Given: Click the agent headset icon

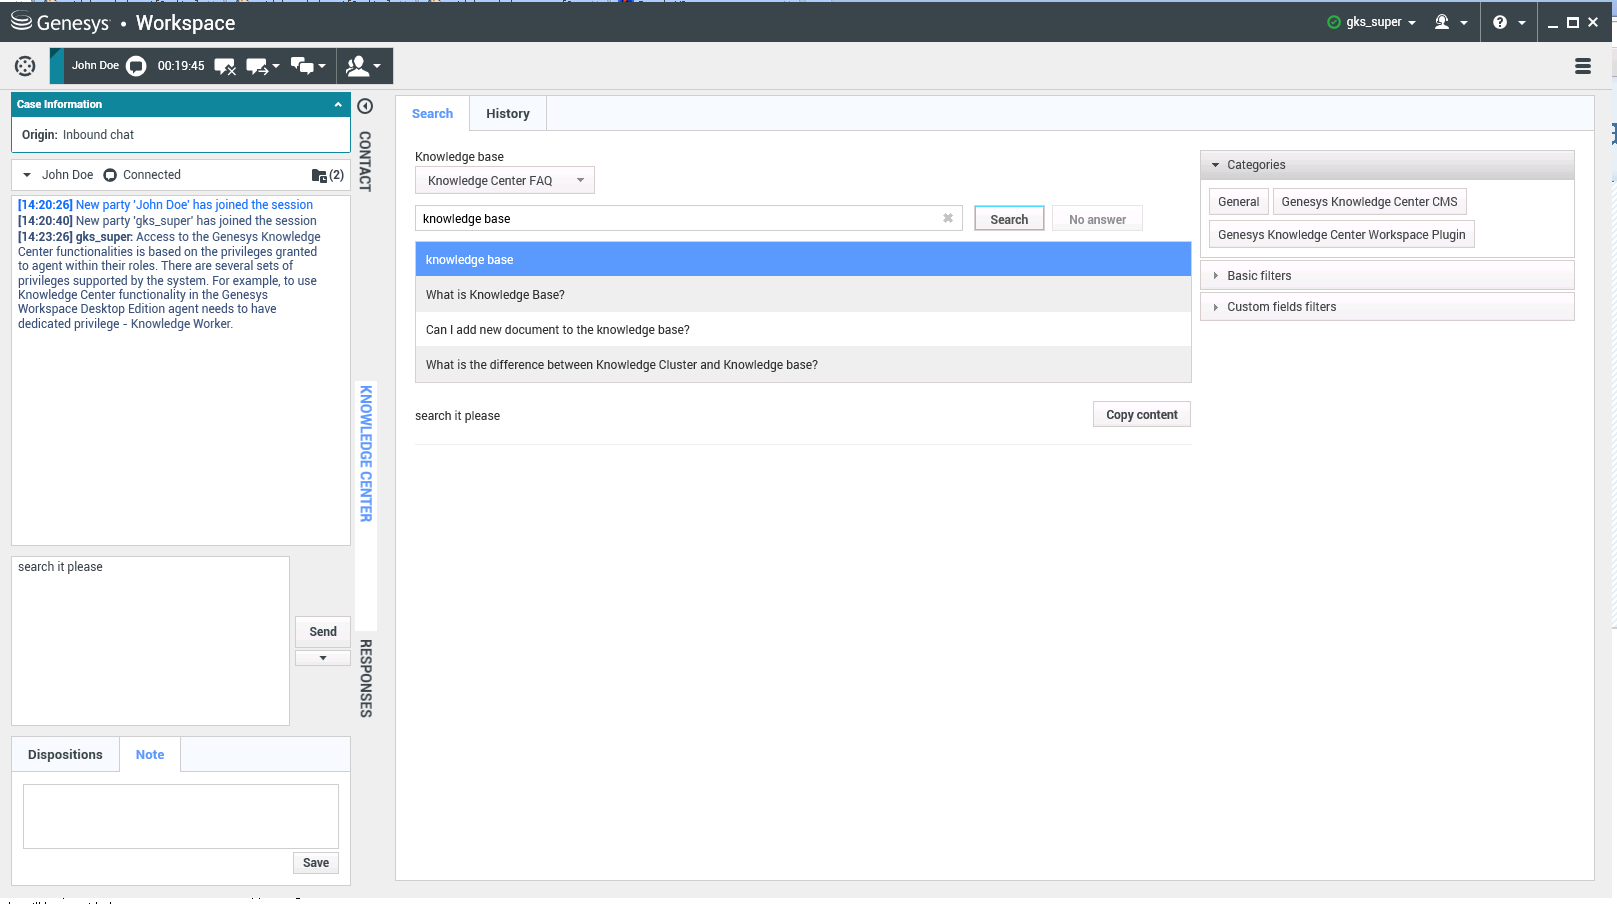Looking at the screenshot, I should (x=1442, y=22).
